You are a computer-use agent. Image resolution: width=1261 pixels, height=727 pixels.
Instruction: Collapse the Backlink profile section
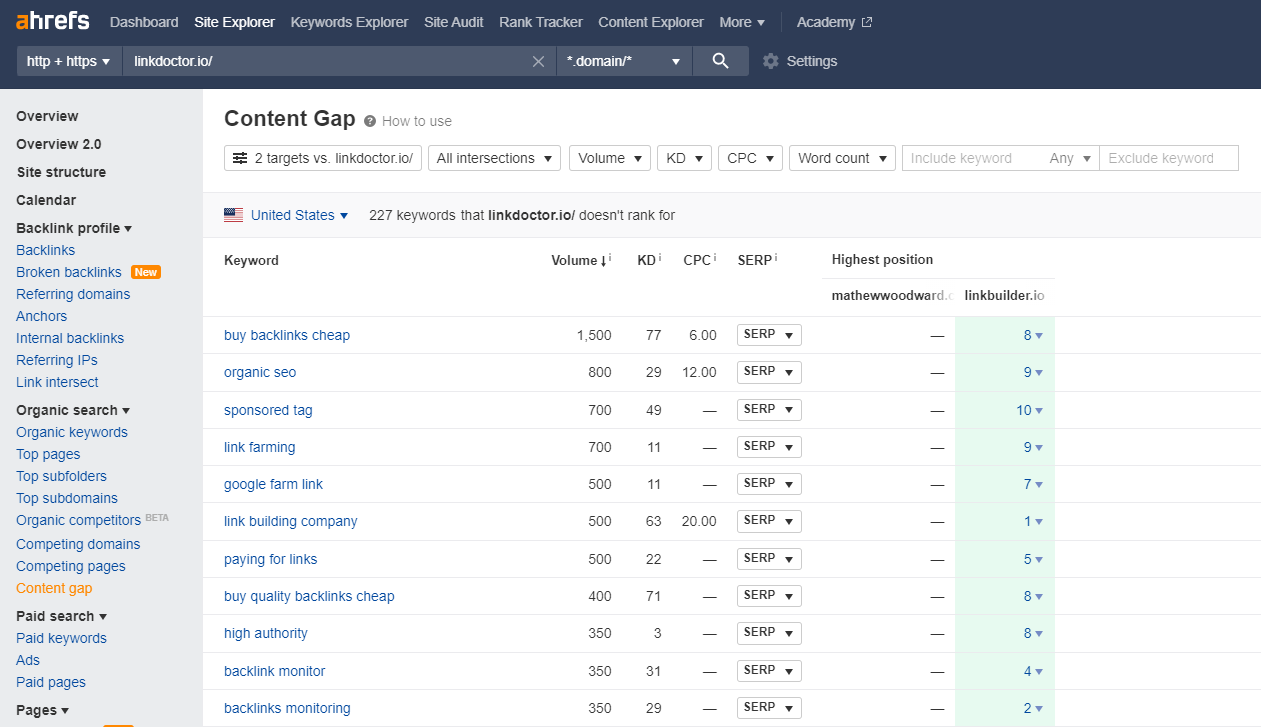pos(74,228)
